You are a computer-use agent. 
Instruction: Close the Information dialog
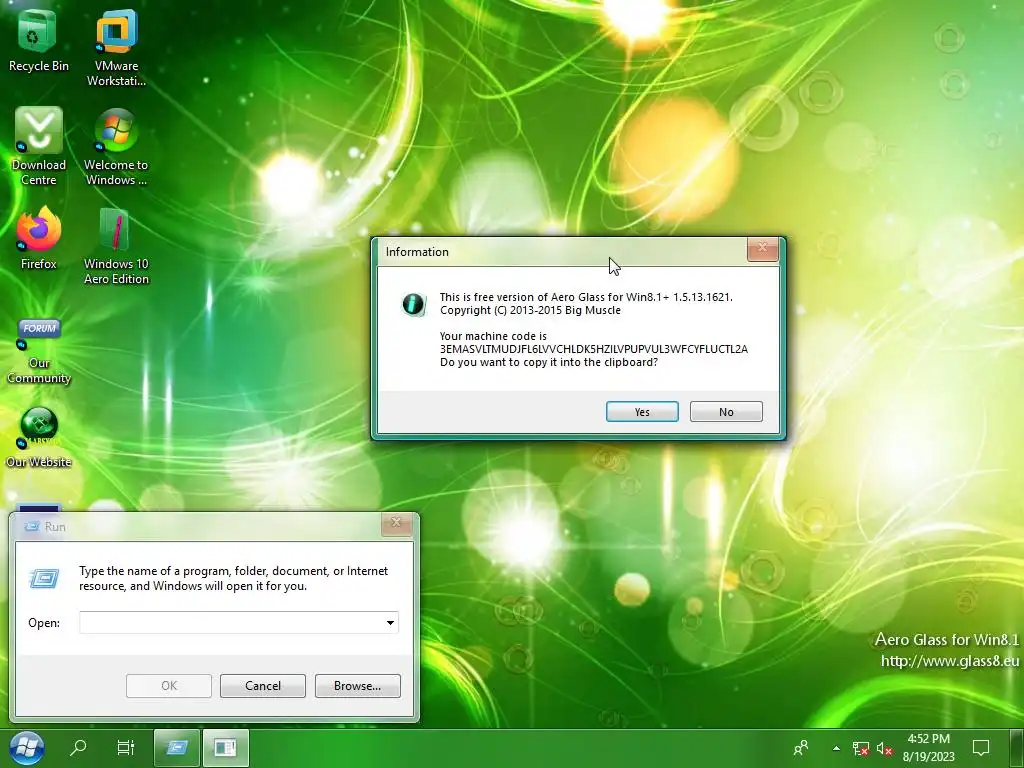(x=762, y=249)
